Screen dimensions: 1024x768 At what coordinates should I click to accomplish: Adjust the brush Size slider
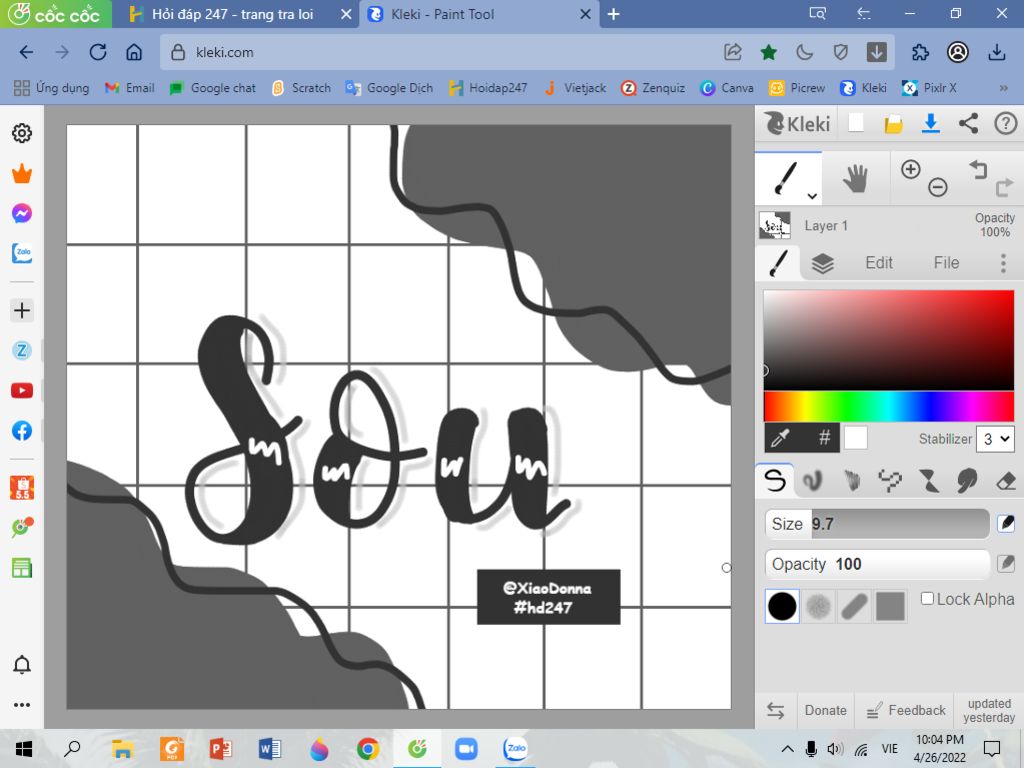click(x=877, y=524)
